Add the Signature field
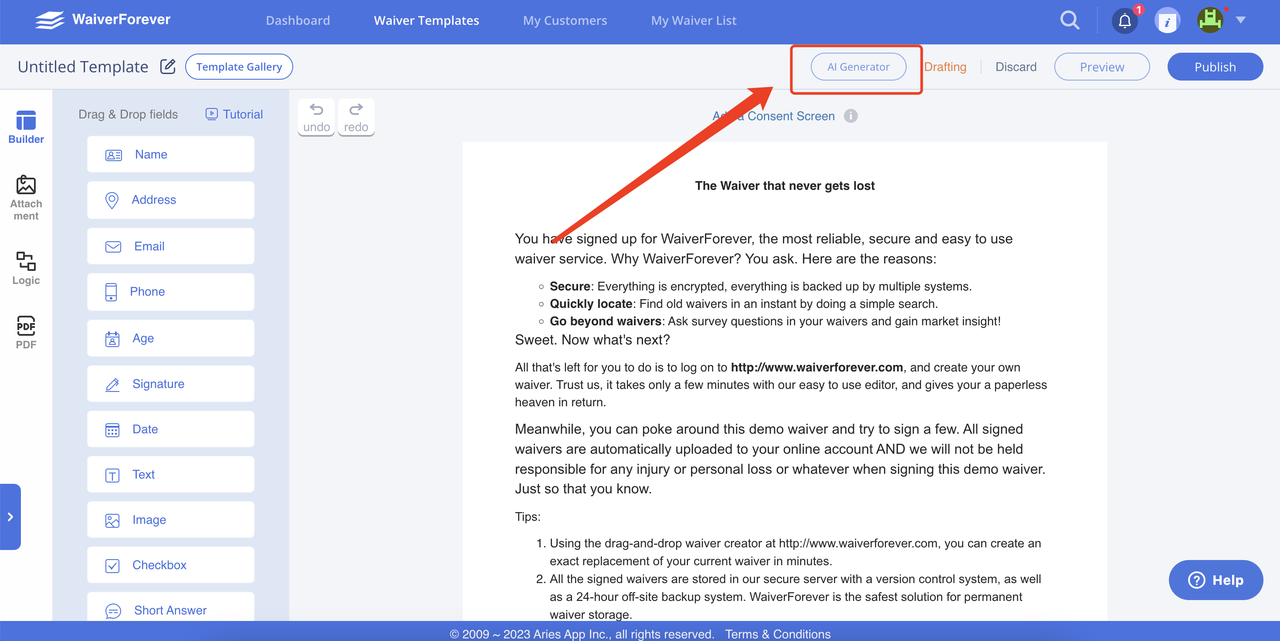This screenshot has width=1280, height=641. coord(170,384)
